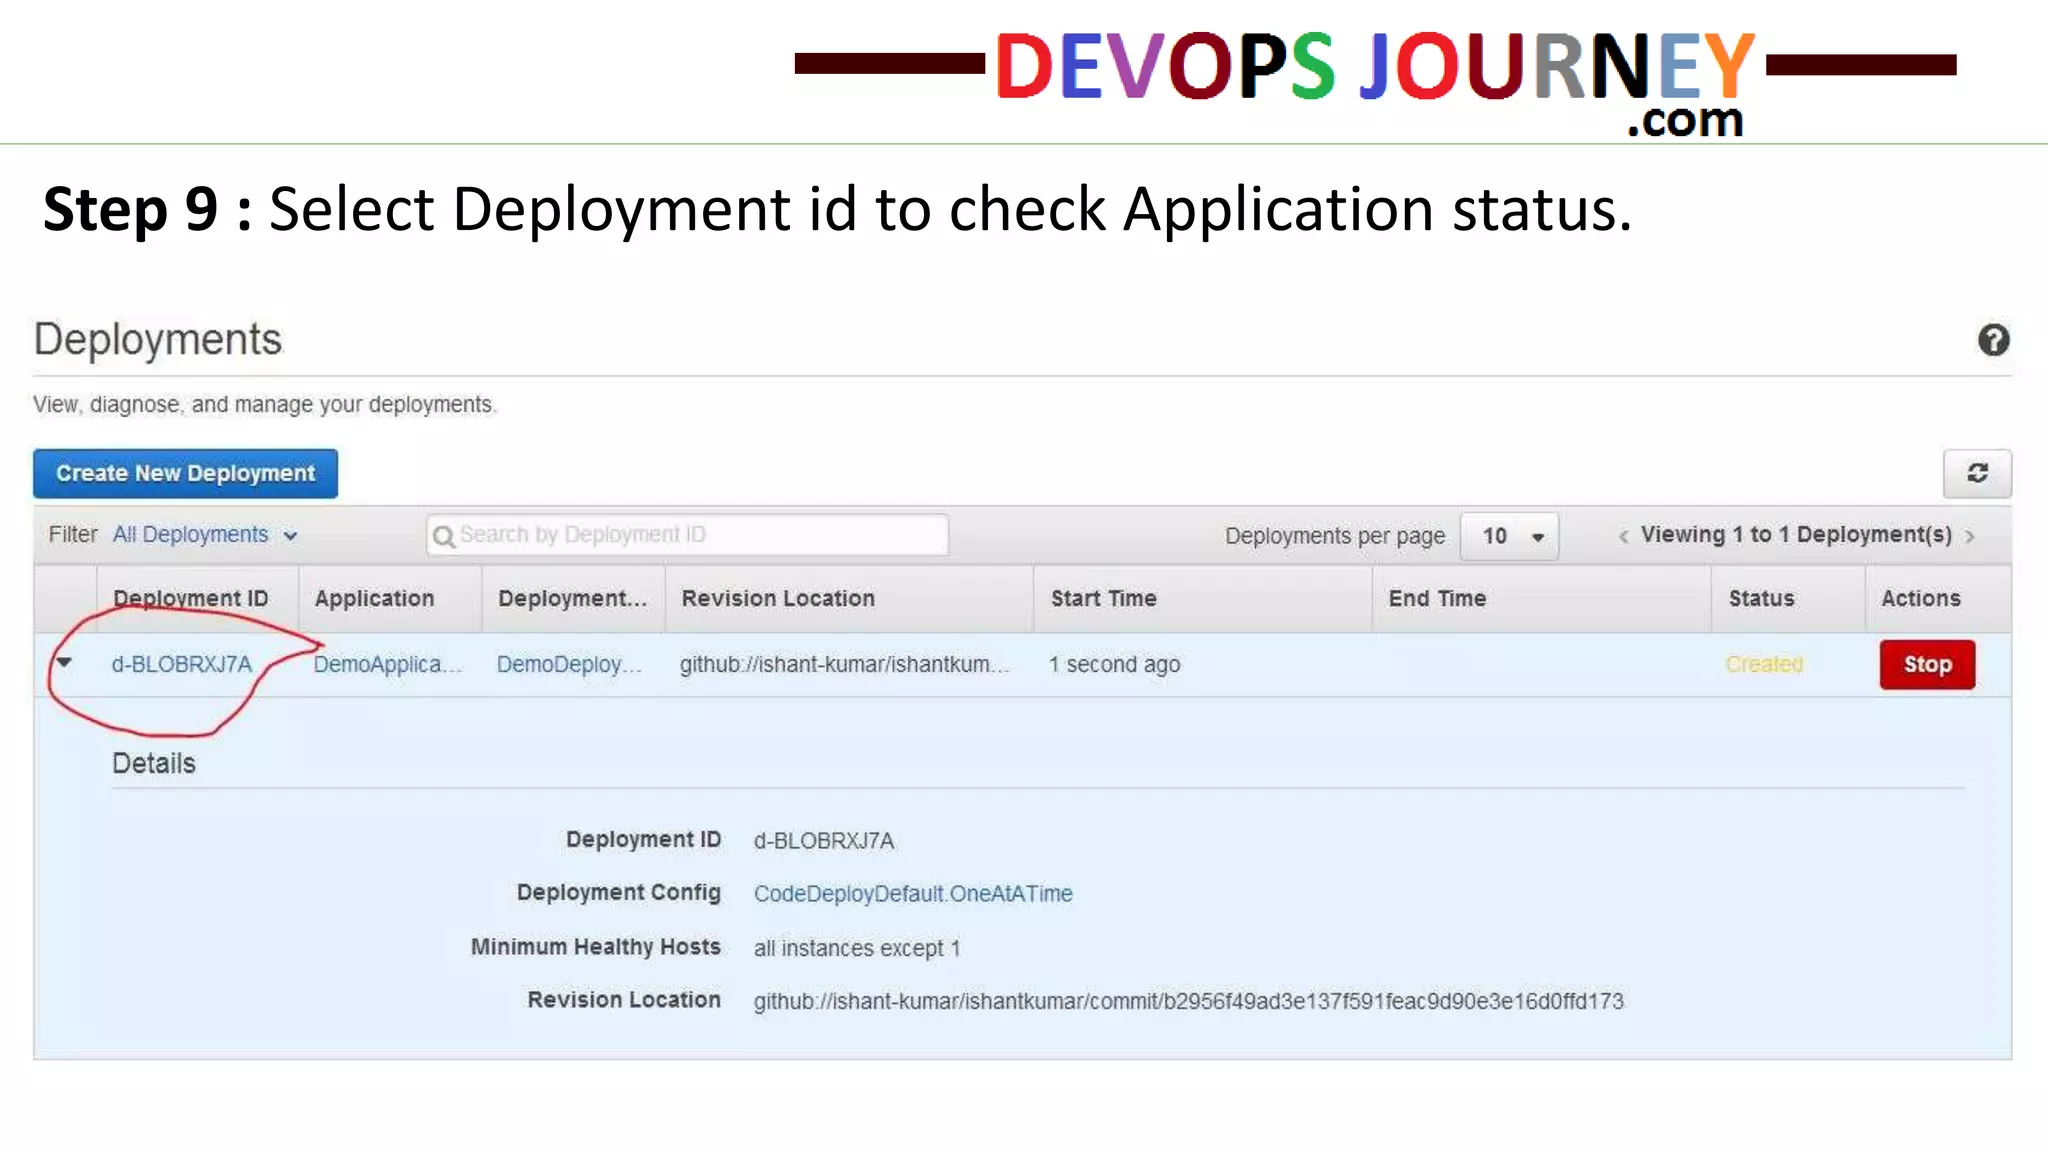Open deployment ID d-BLOBRXJ7A link

coord(182,664)
